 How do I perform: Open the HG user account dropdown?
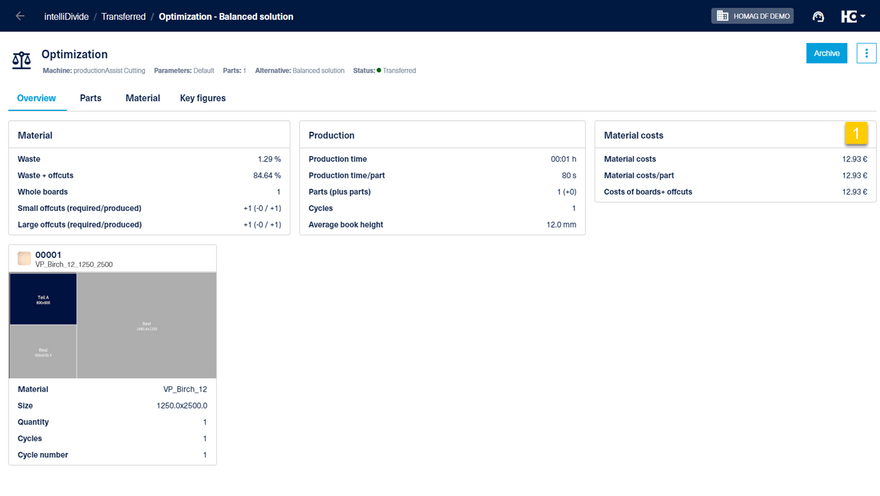pos(852,17)
